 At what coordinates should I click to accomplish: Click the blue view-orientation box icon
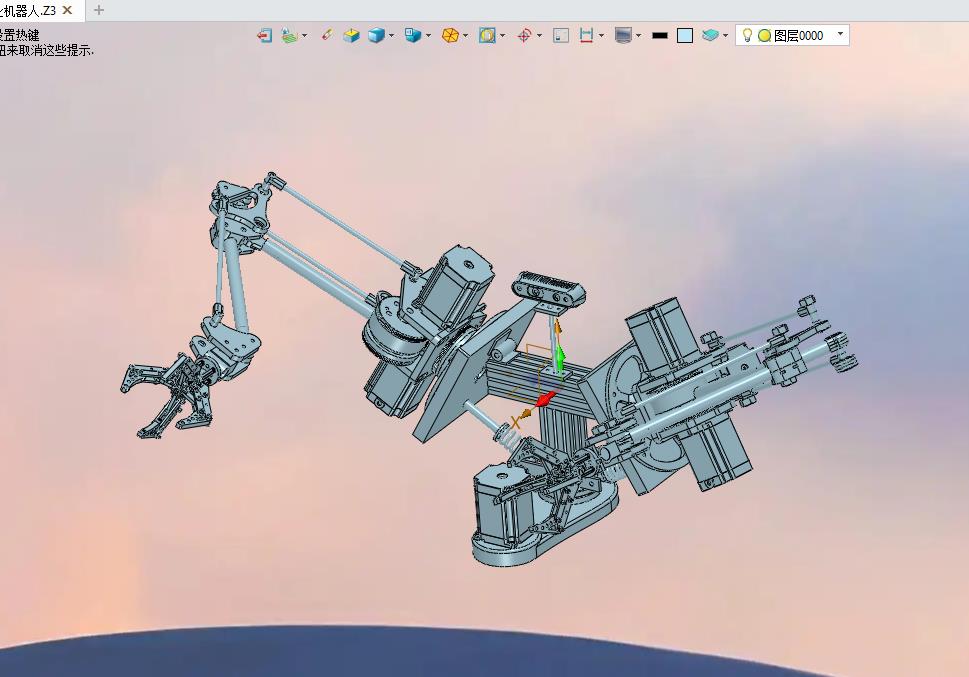tap(413, 36)
